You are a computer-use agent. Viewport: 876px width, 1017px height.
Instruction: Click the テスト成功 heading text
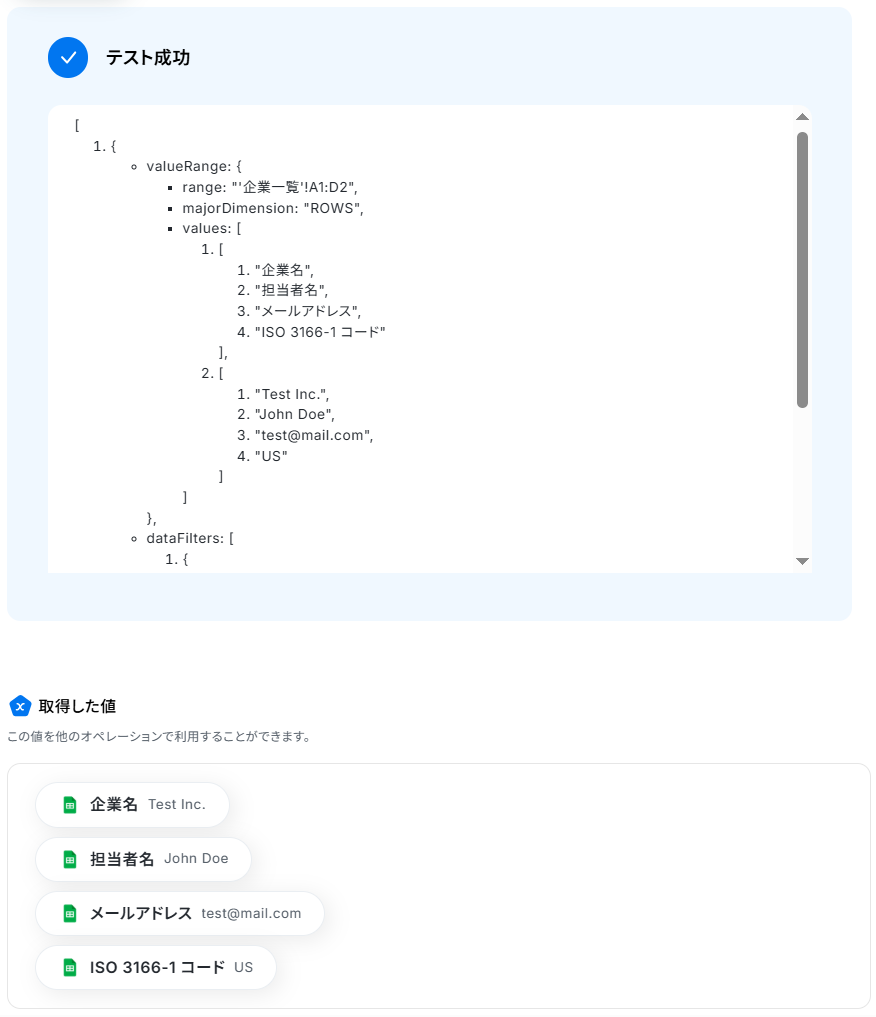pyautogui.click(x=148, y=58)
